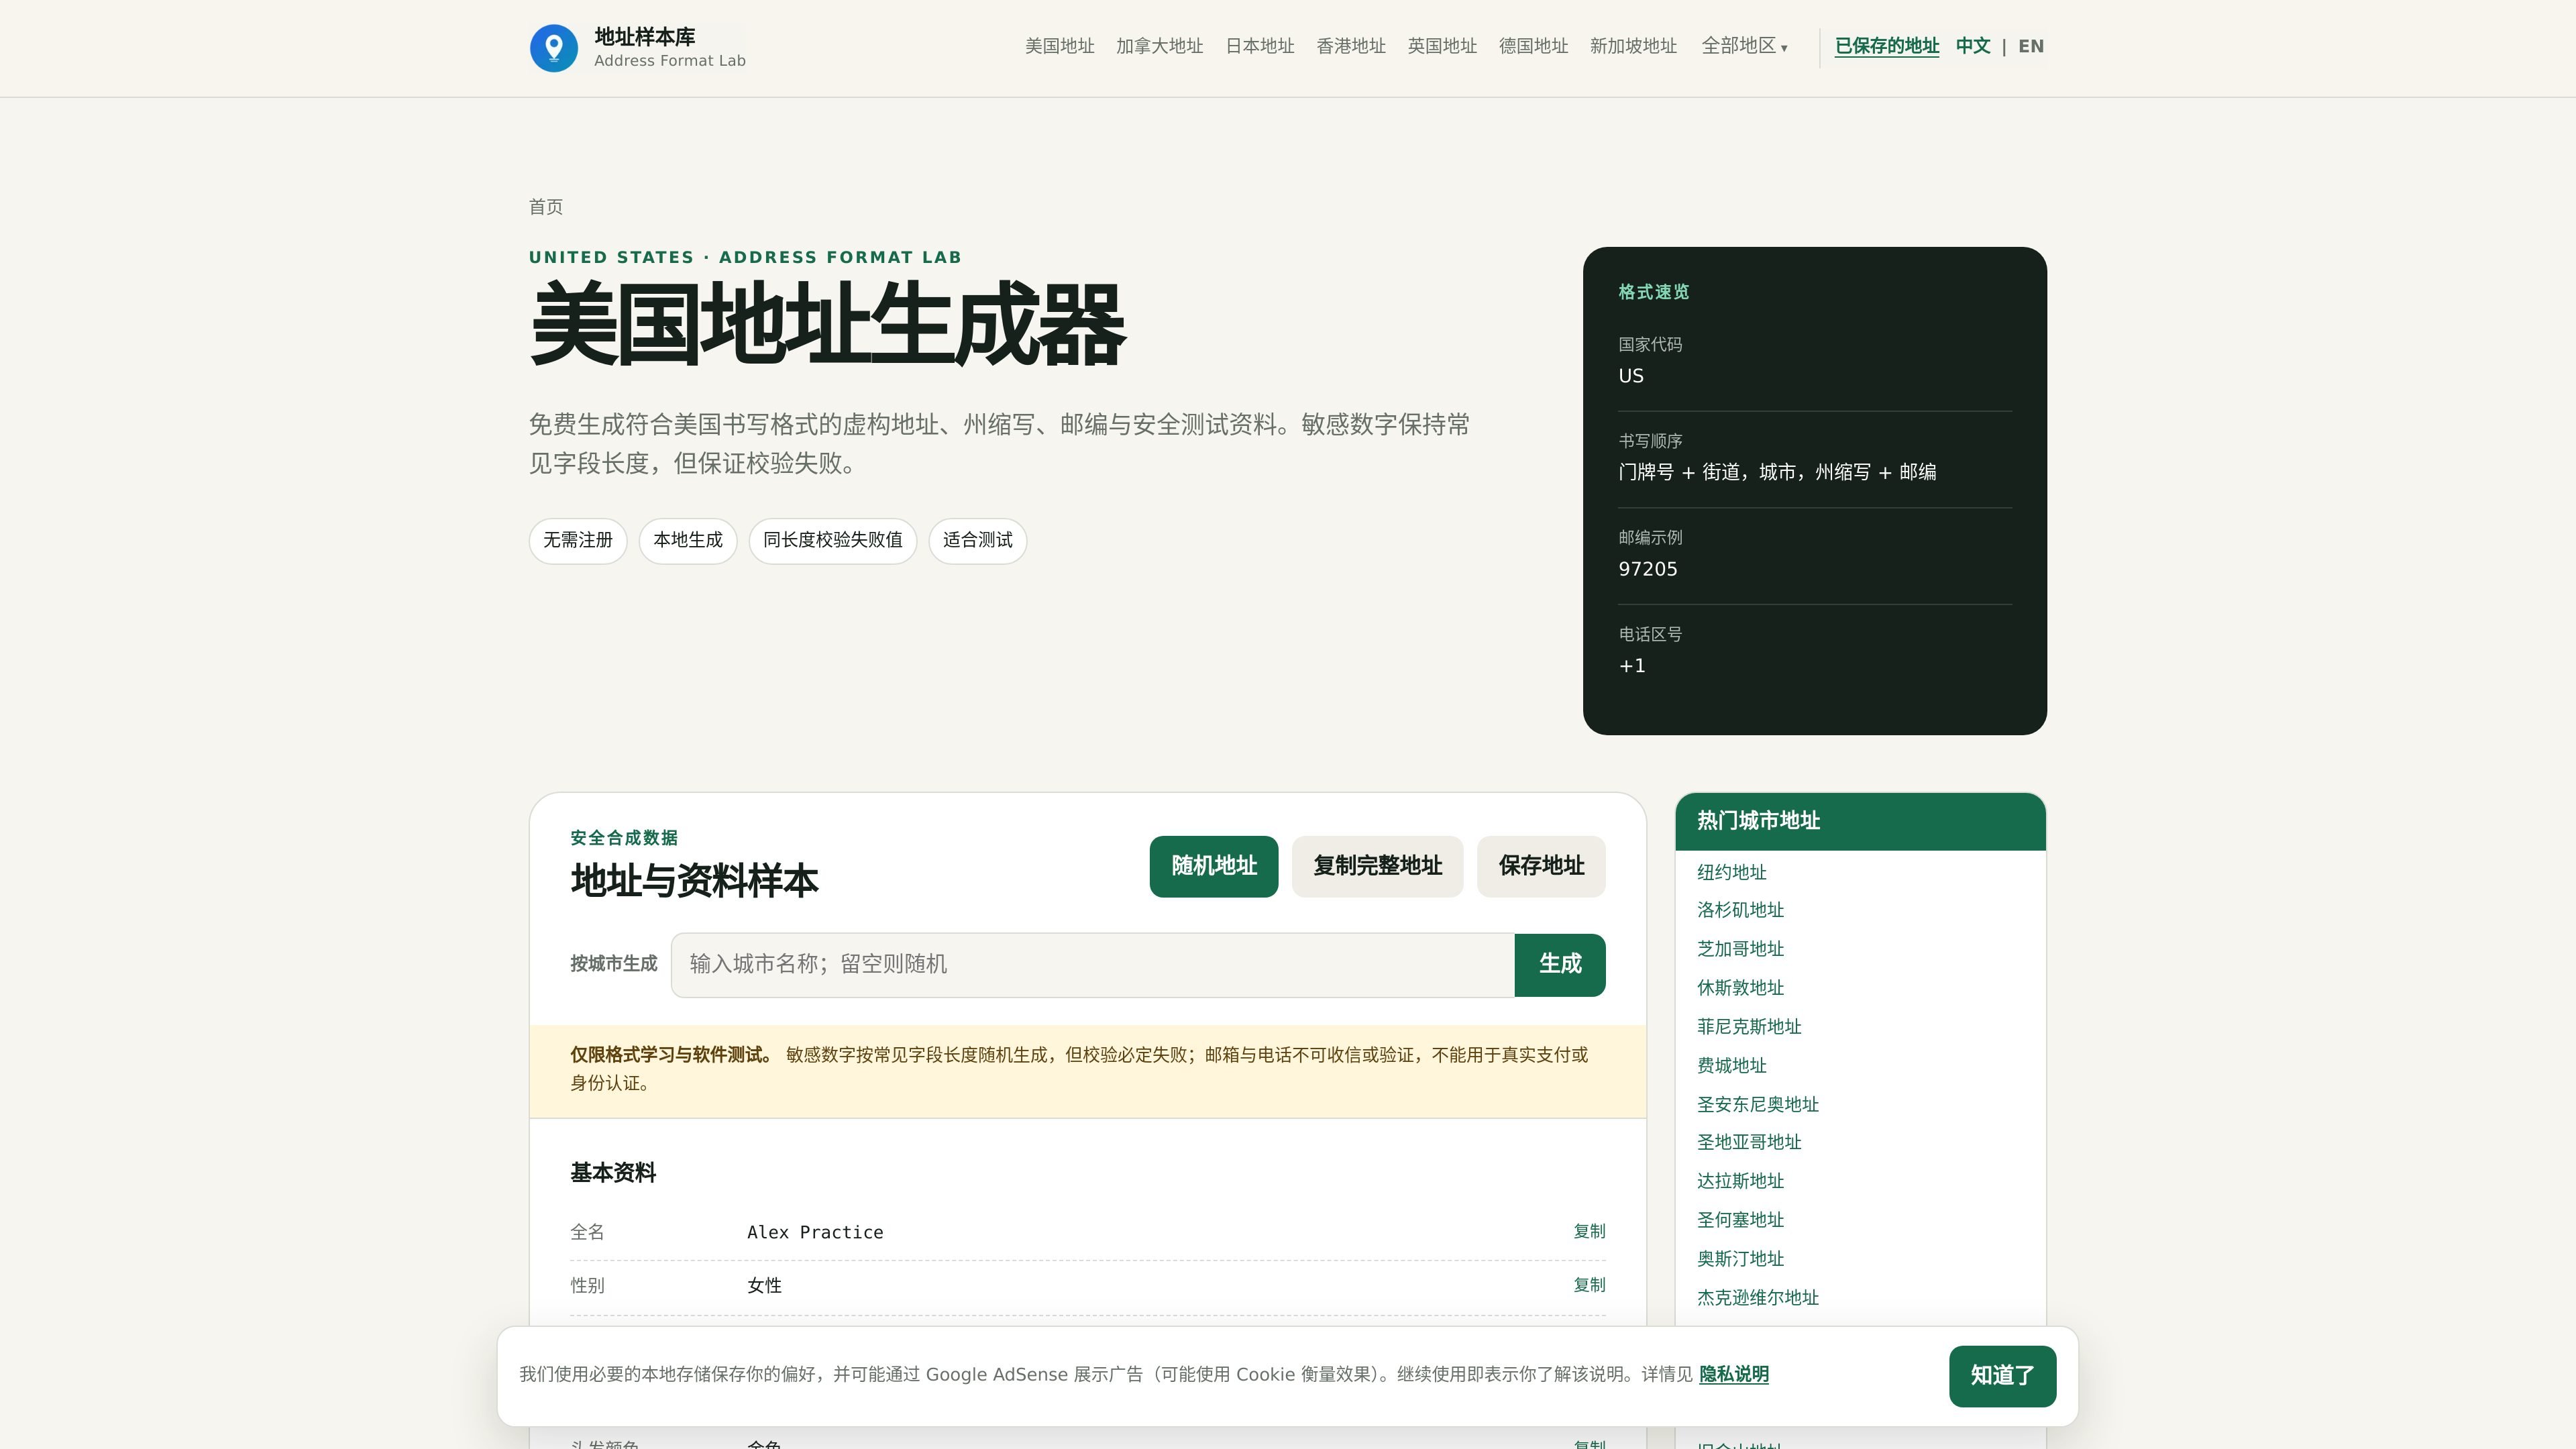Viewport: 2576px width, 1449px height.
Task: Open the 休斯敦地址 link
Action: 1740,988
